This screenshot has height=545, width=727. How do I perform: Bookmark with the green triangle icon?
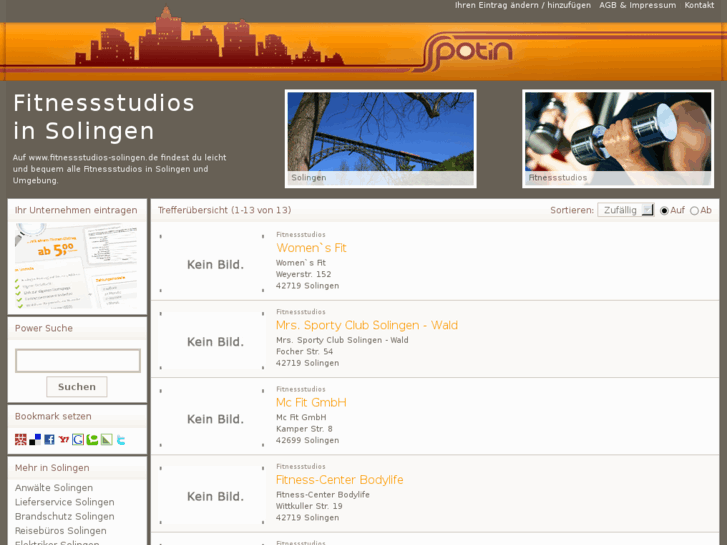pos(107,439)
